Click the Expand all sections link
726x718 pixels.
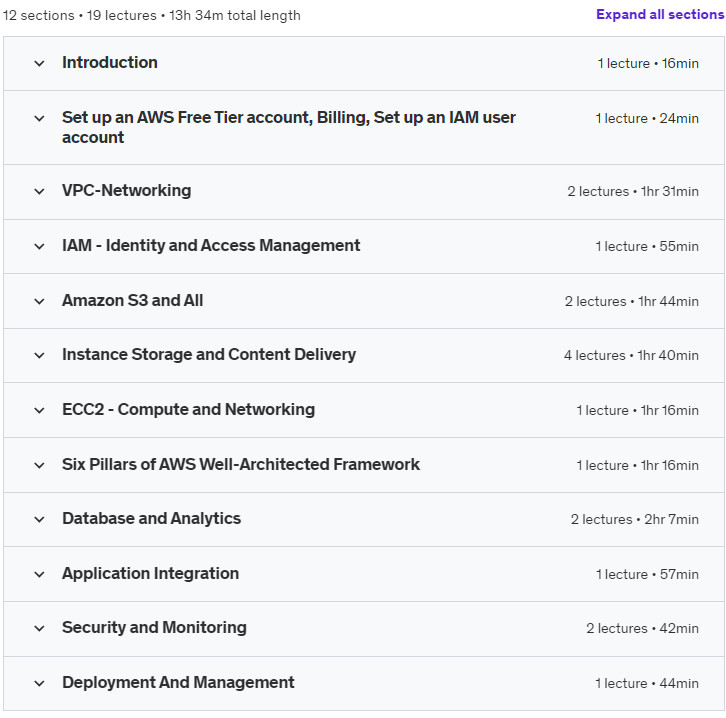[660, 14]
